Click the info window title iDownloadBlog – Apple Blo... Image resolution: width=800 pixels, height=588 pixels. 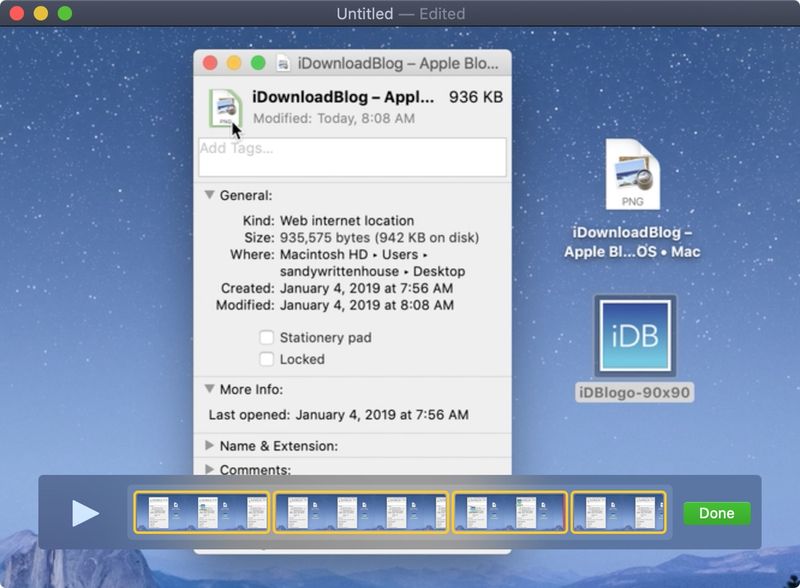click(x=398, y=63)
